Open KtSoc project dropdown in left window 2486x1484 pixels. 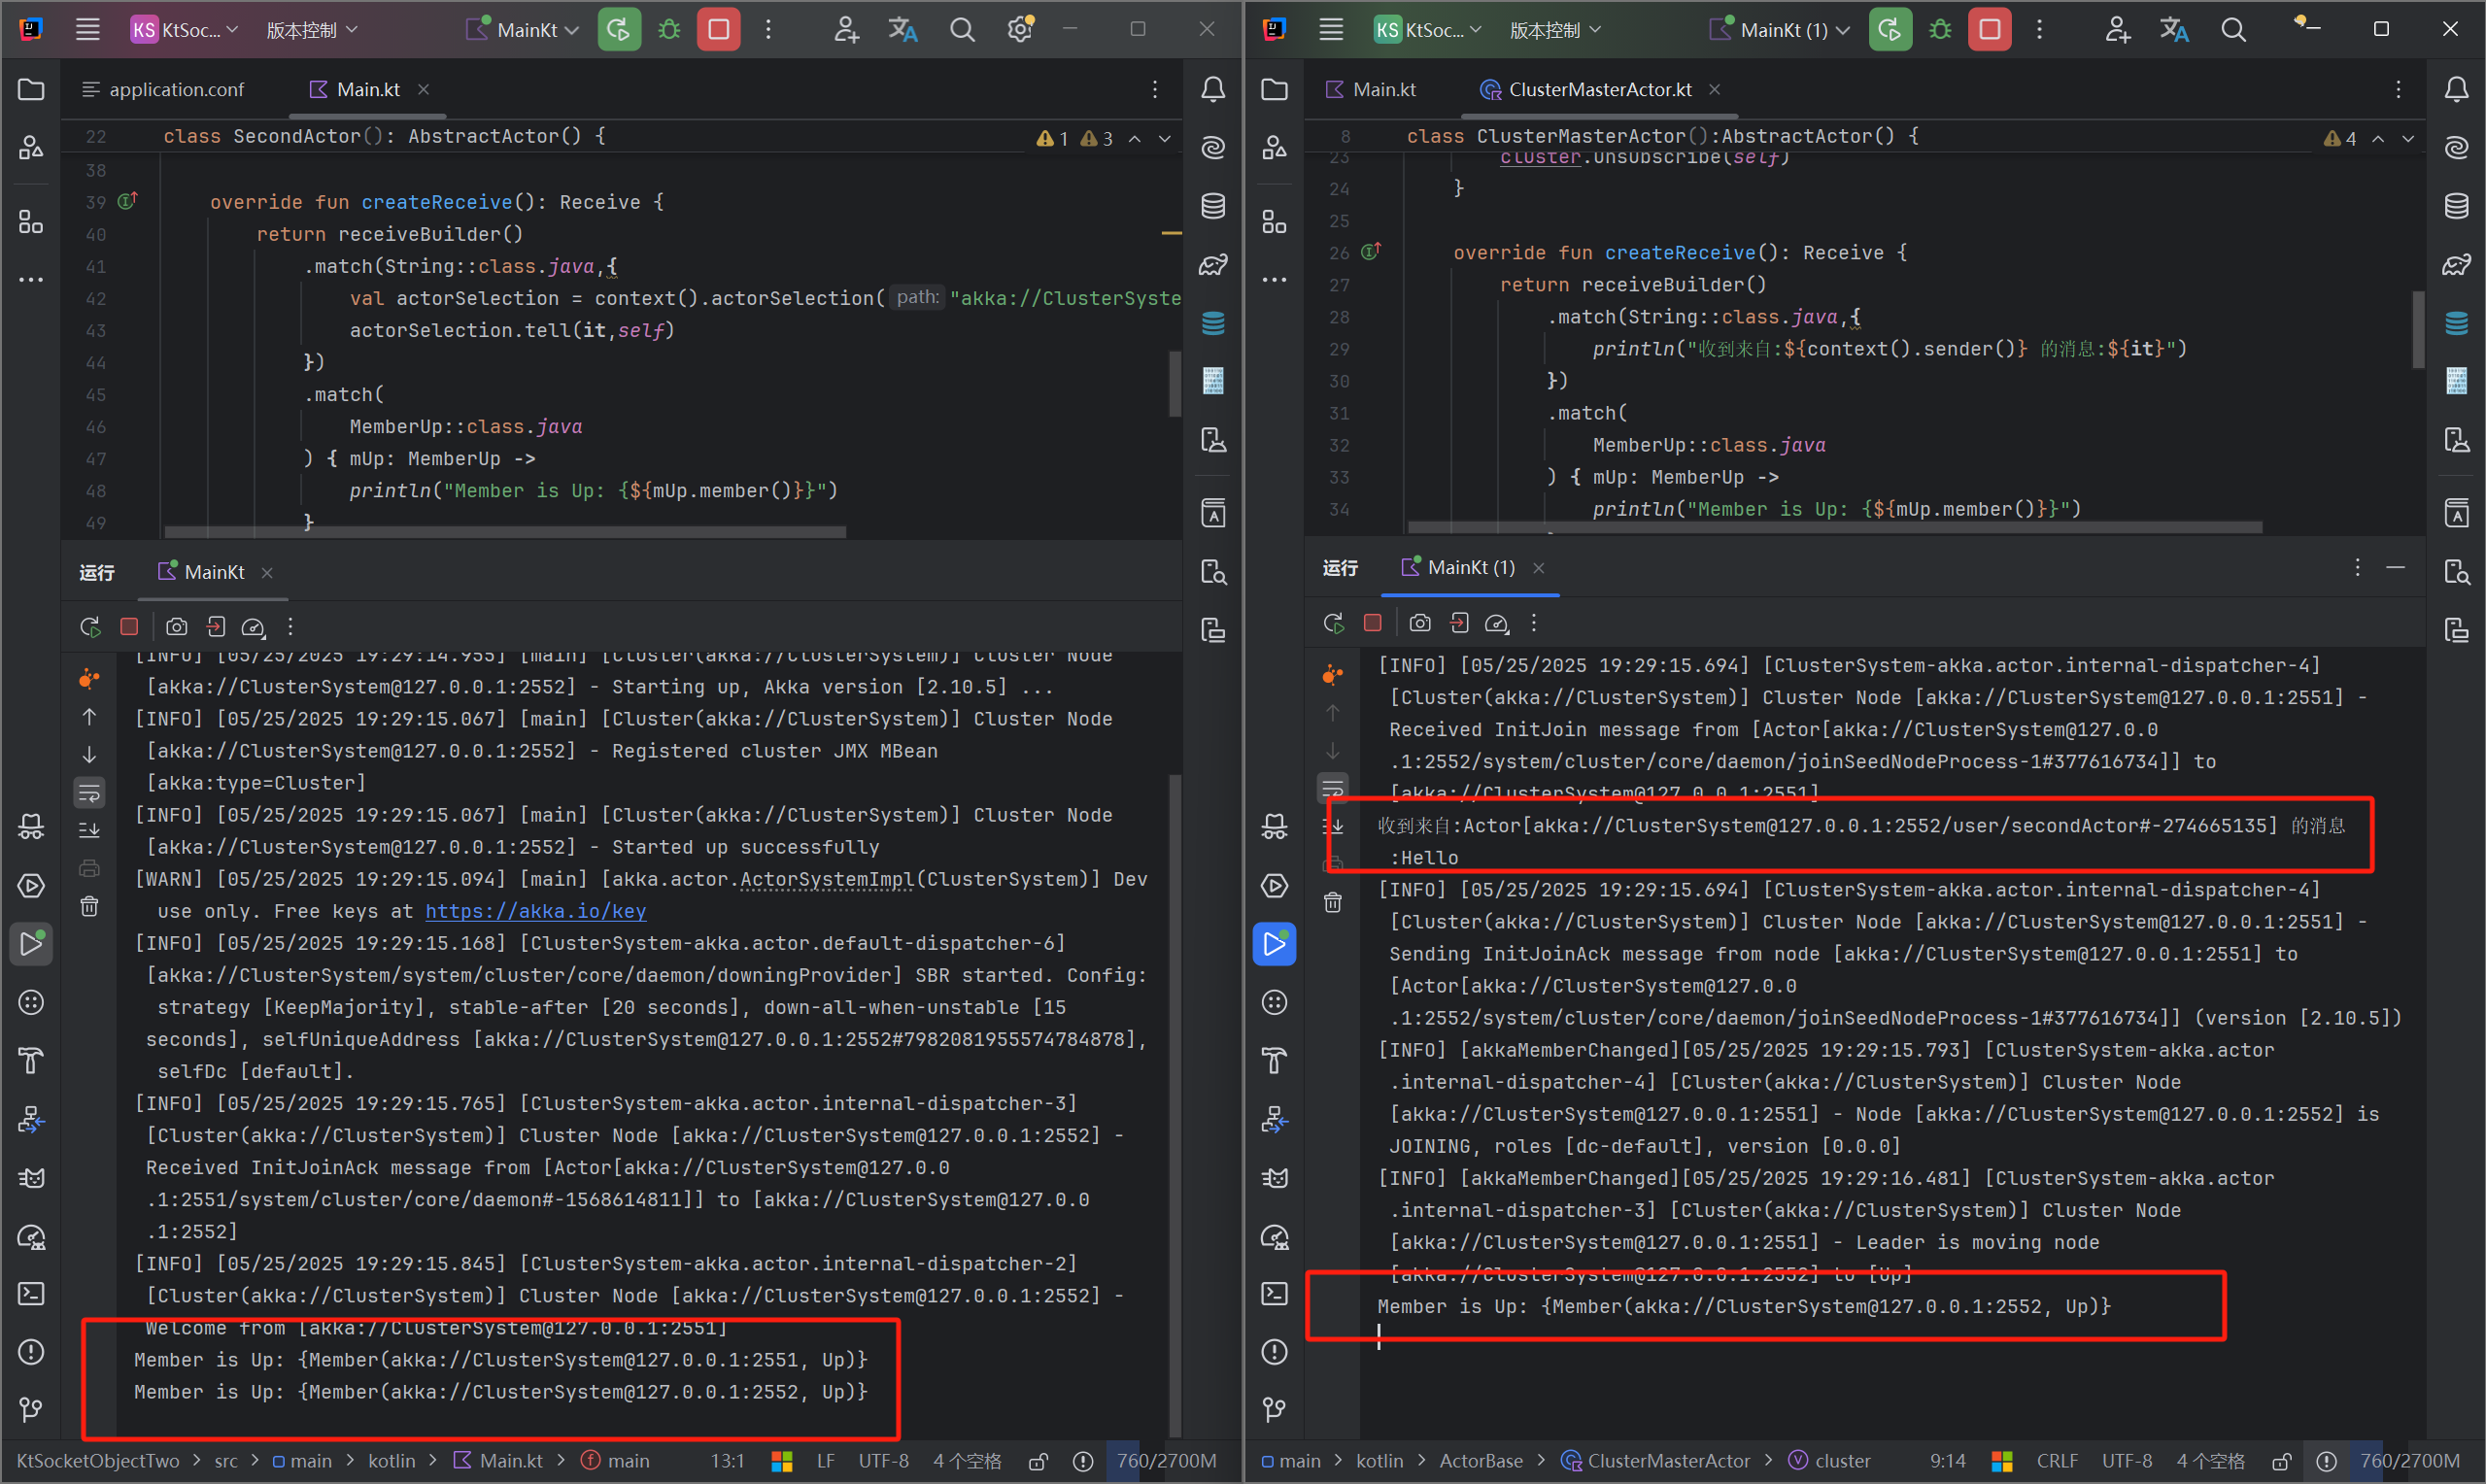pos(184,30)
